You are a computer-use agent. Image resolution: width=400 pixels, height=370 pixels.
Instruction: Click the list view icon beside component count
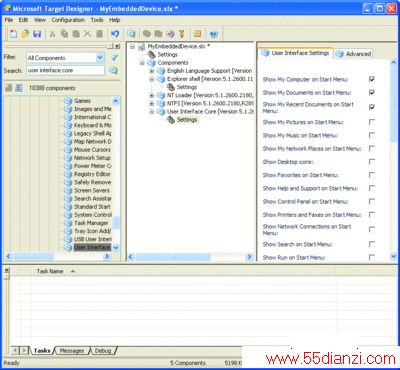point(19,88)
